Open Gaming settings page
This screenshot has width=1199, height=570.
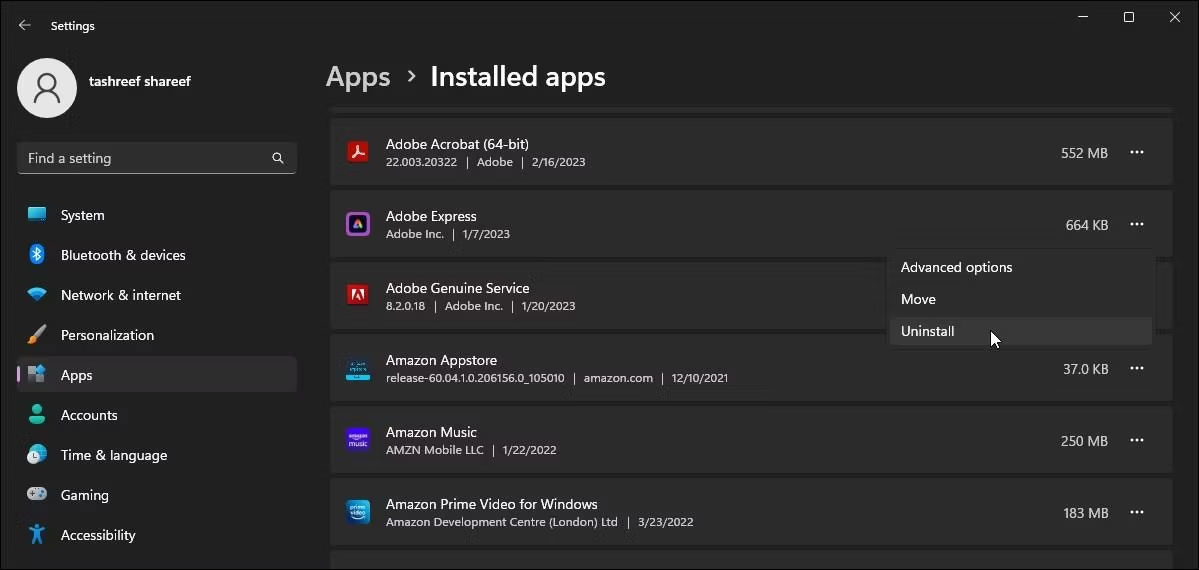pyautogui.click(x=157, y=494)
